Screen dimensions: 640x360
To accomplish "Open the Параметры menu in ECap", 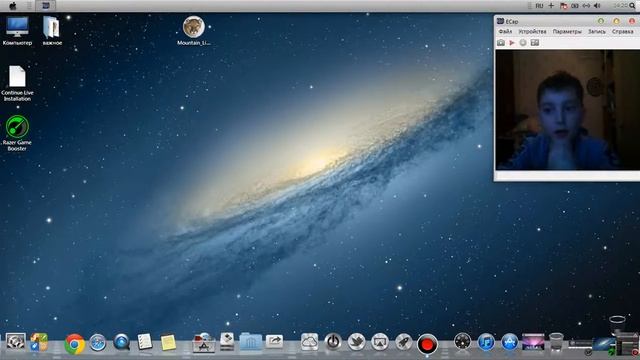I will point(567,31).
